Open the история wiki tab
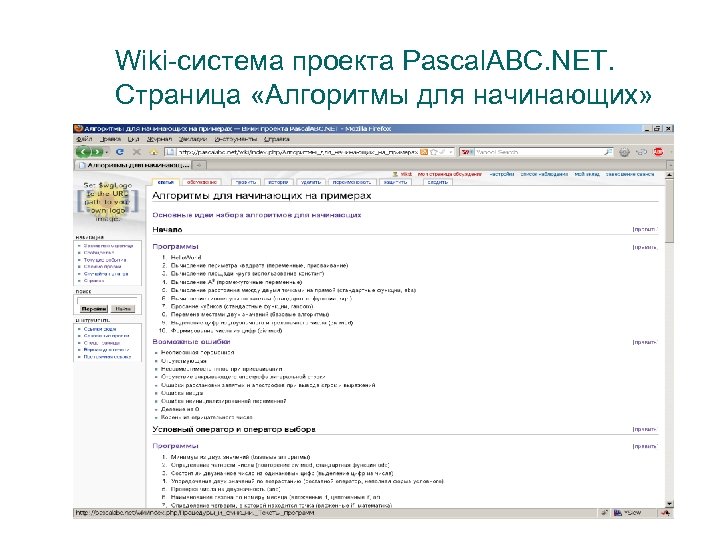The image size is (720, 540). [278, 182]
